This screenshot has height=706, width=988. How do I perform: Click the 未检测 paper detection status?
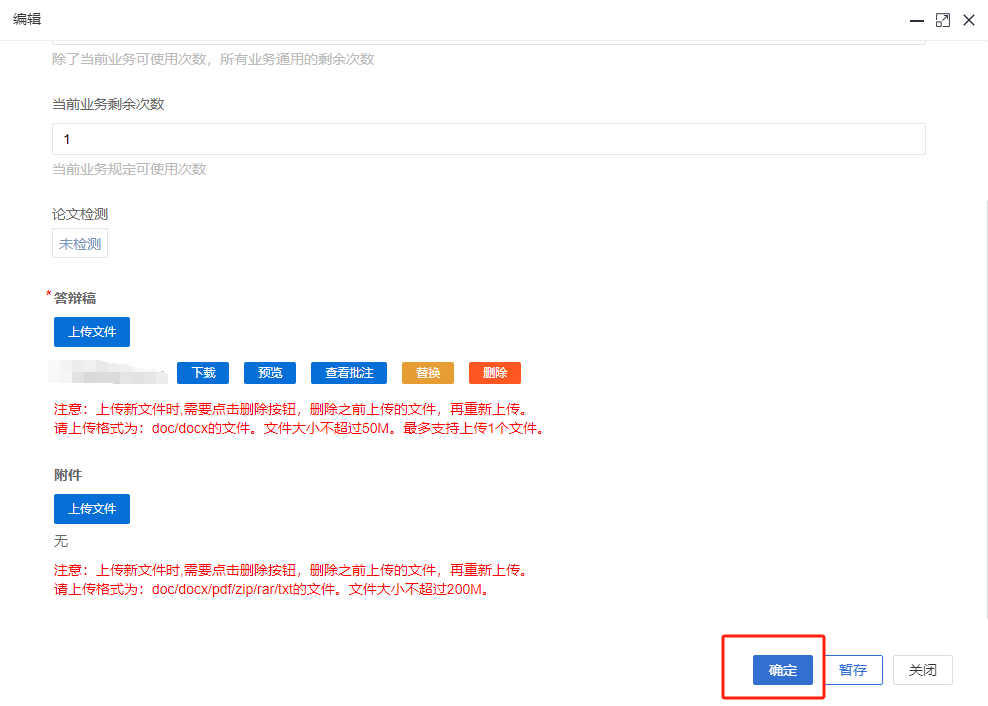pyautogui.click(x=80, y=244)
